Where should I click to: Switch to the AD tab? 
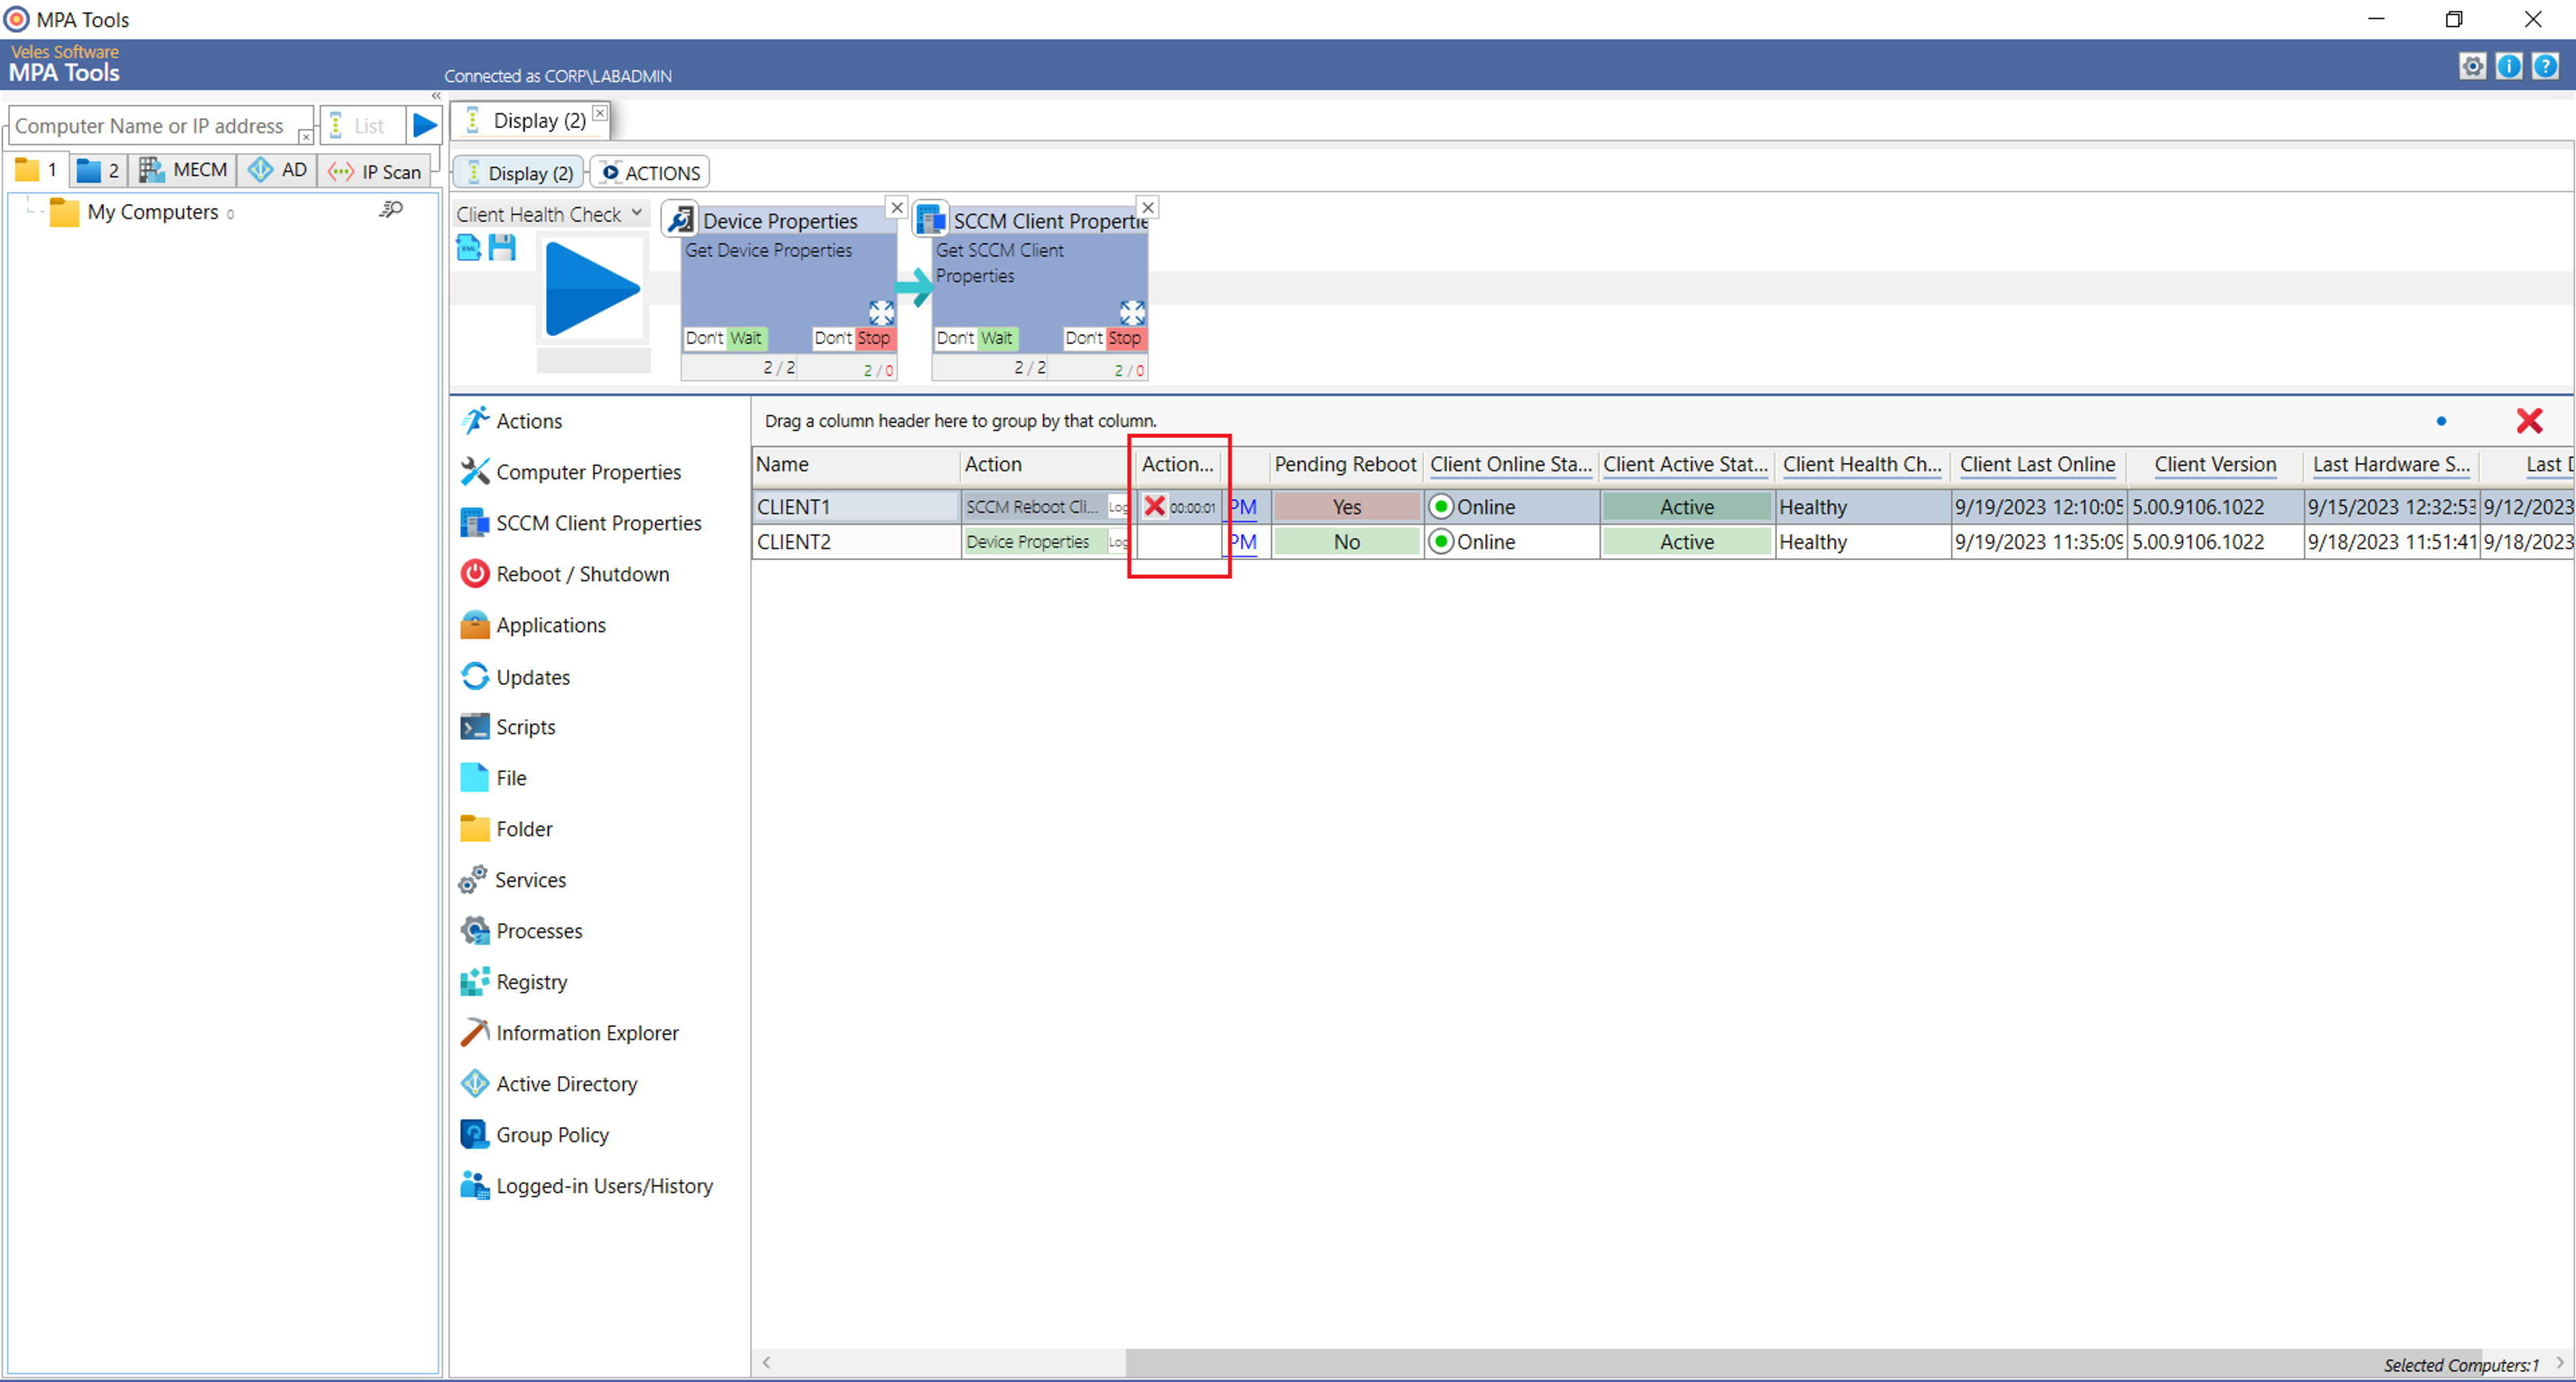click(278, 170)
